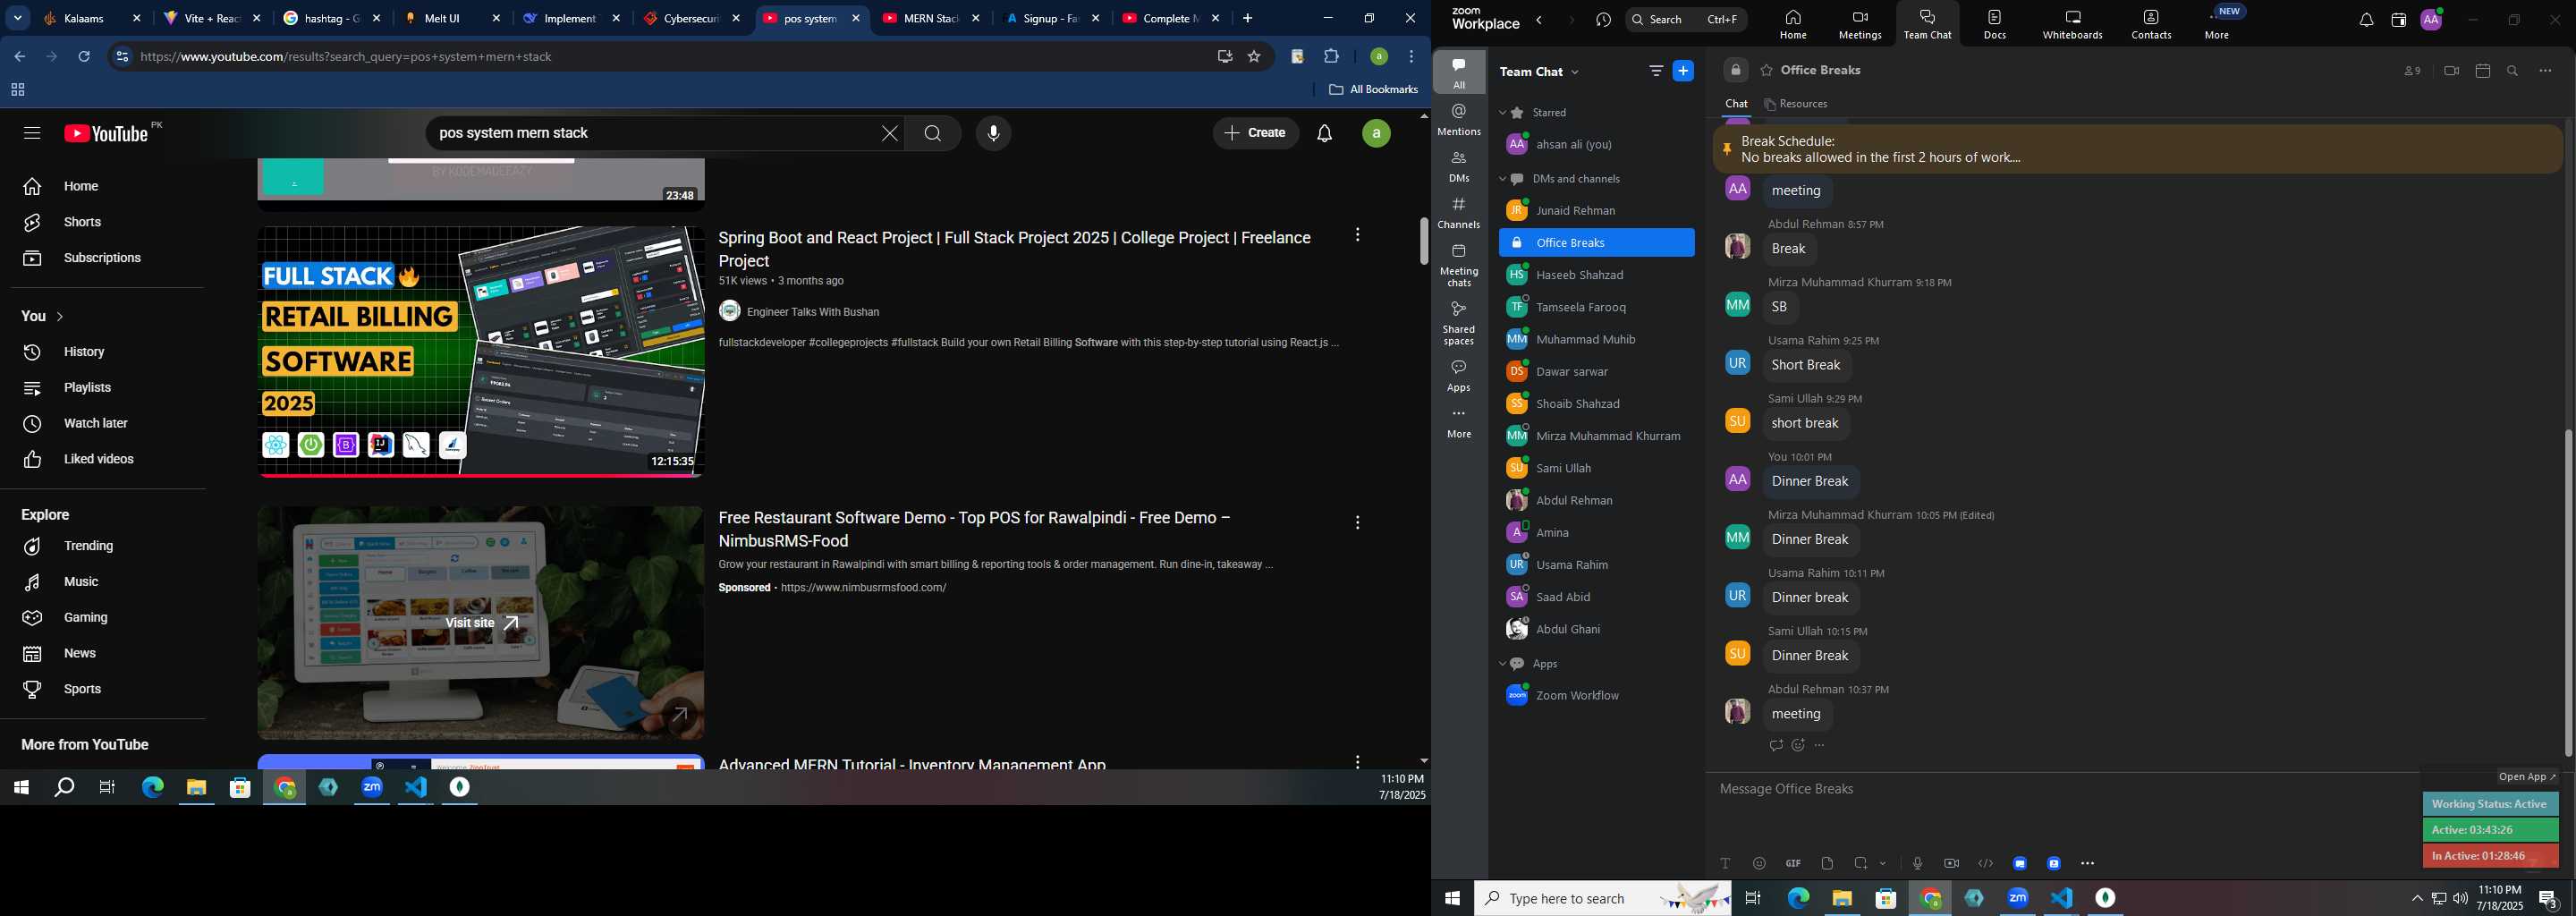Open the chat filter icon beside Team Chat
This screenshot has width=2576, height=916.
coord(1656,71)
